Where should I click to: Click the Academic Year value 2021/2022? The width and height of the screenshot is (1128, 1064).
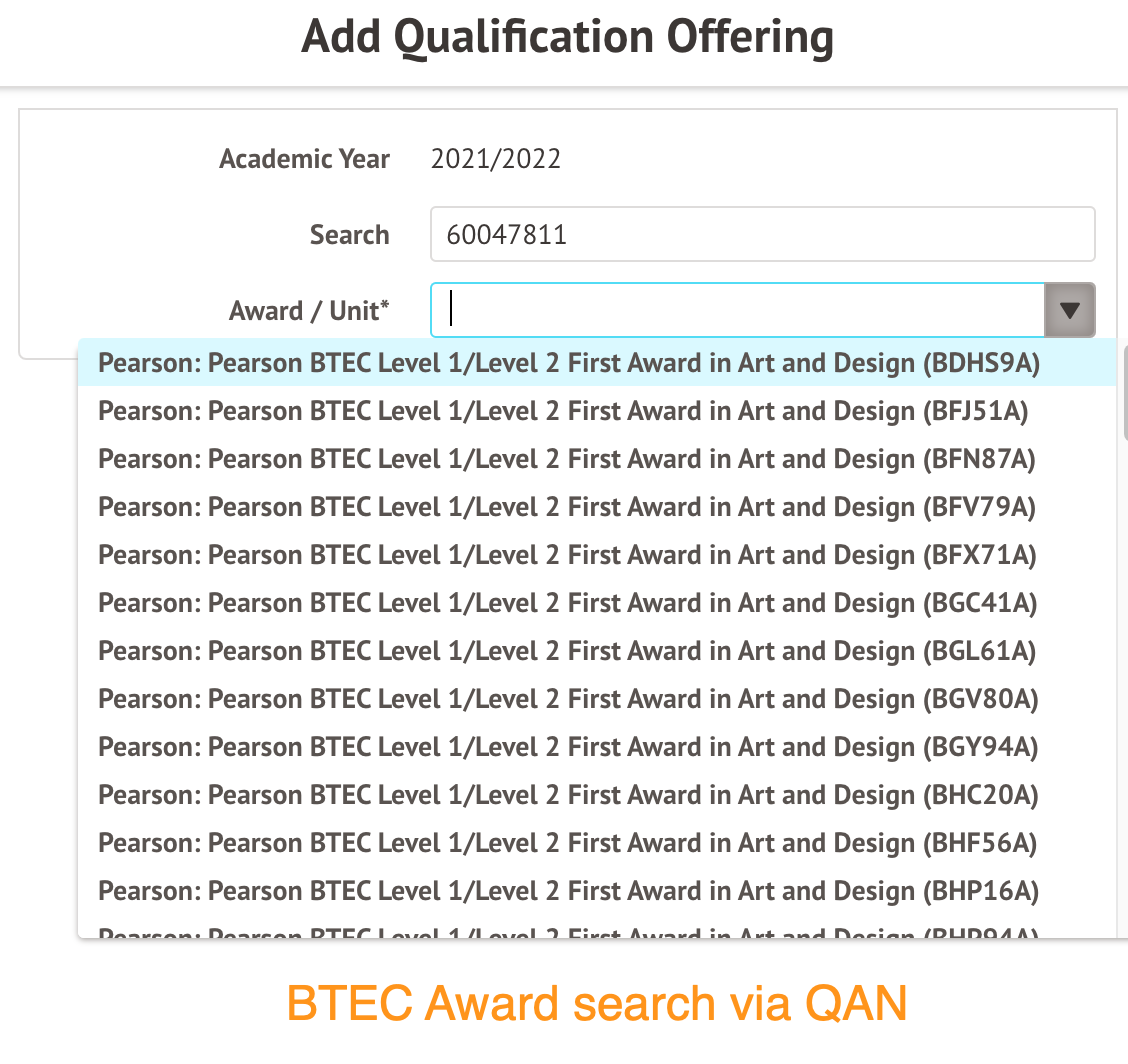click(x=496, y=159)
